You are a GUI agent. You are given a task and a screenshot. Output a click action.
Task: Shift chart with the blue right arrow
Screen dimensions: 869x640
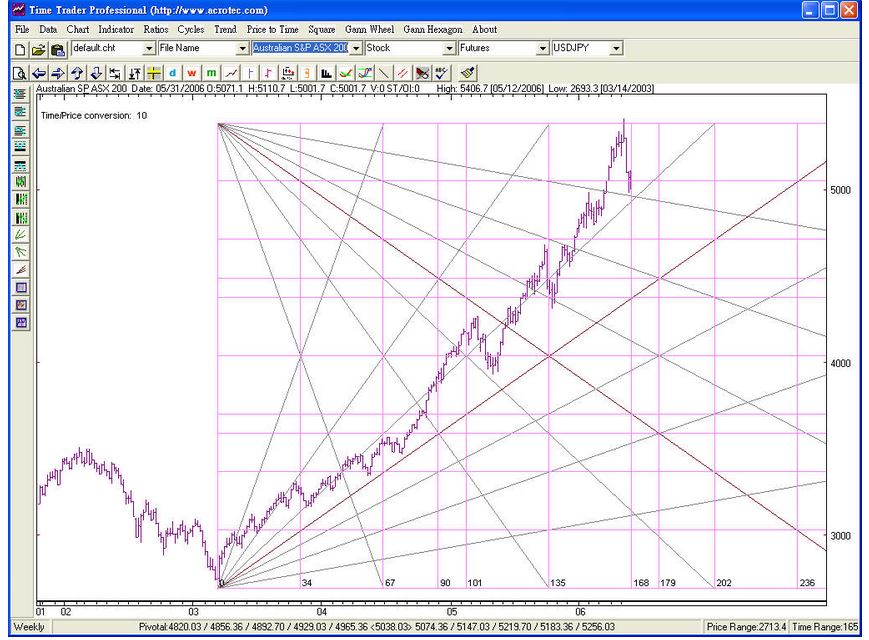58,73
